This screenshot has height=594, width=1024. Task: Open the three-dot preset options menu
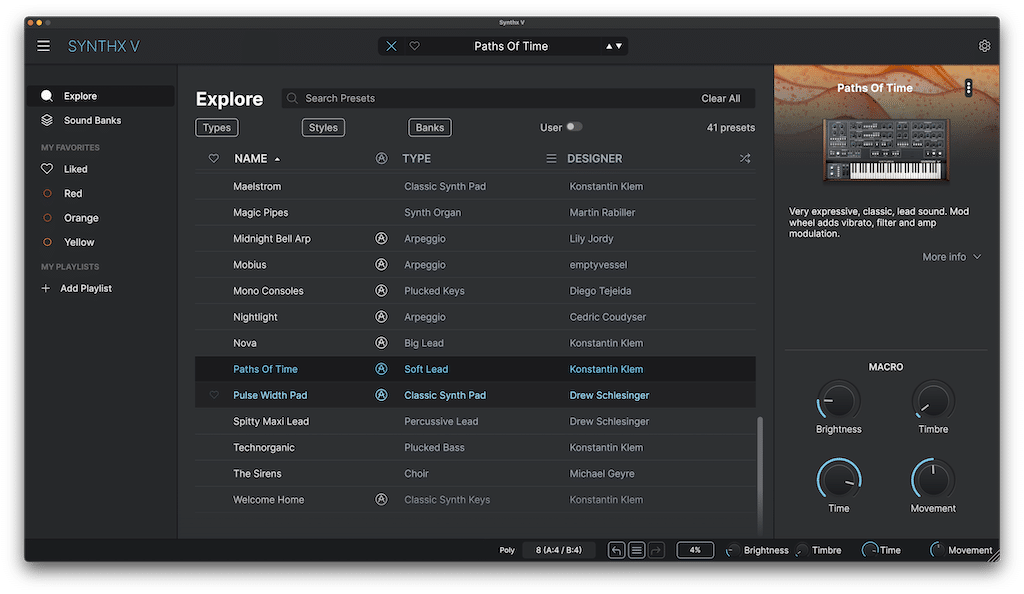[x=968, y=88]
